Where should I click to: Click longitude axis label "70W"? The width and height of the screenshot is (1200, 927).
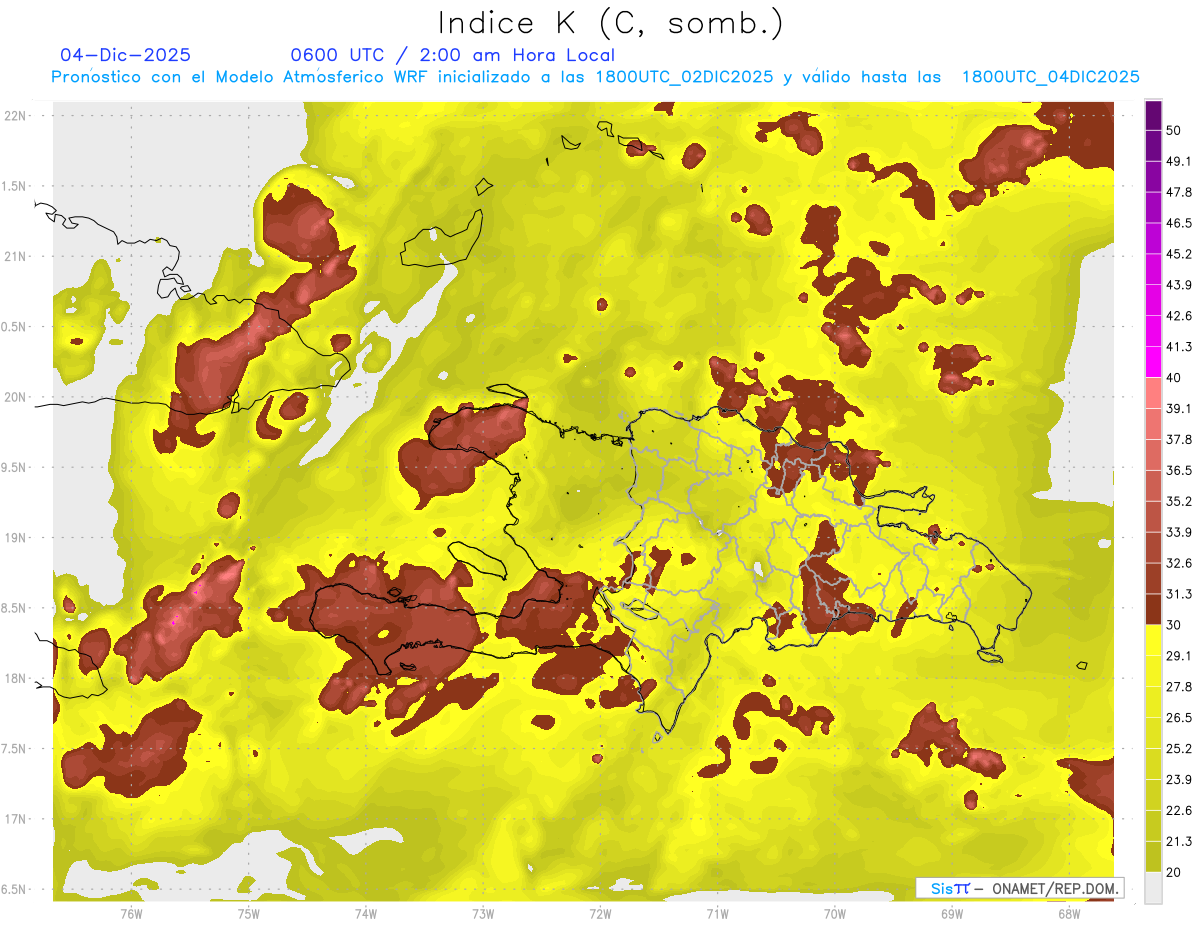pos(835,913)
